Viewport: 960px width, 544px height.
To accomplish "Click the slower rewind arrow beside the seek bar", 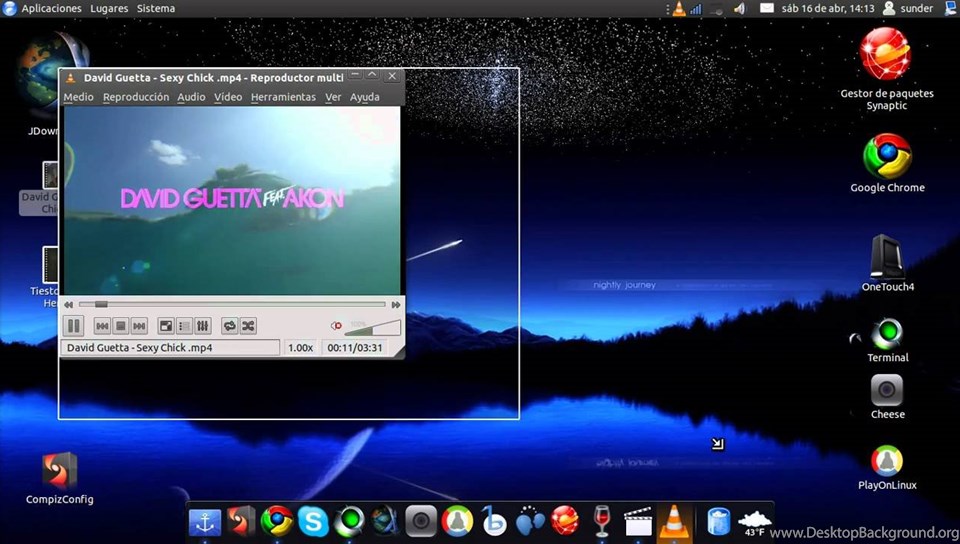I will click(x=69, y=305).
